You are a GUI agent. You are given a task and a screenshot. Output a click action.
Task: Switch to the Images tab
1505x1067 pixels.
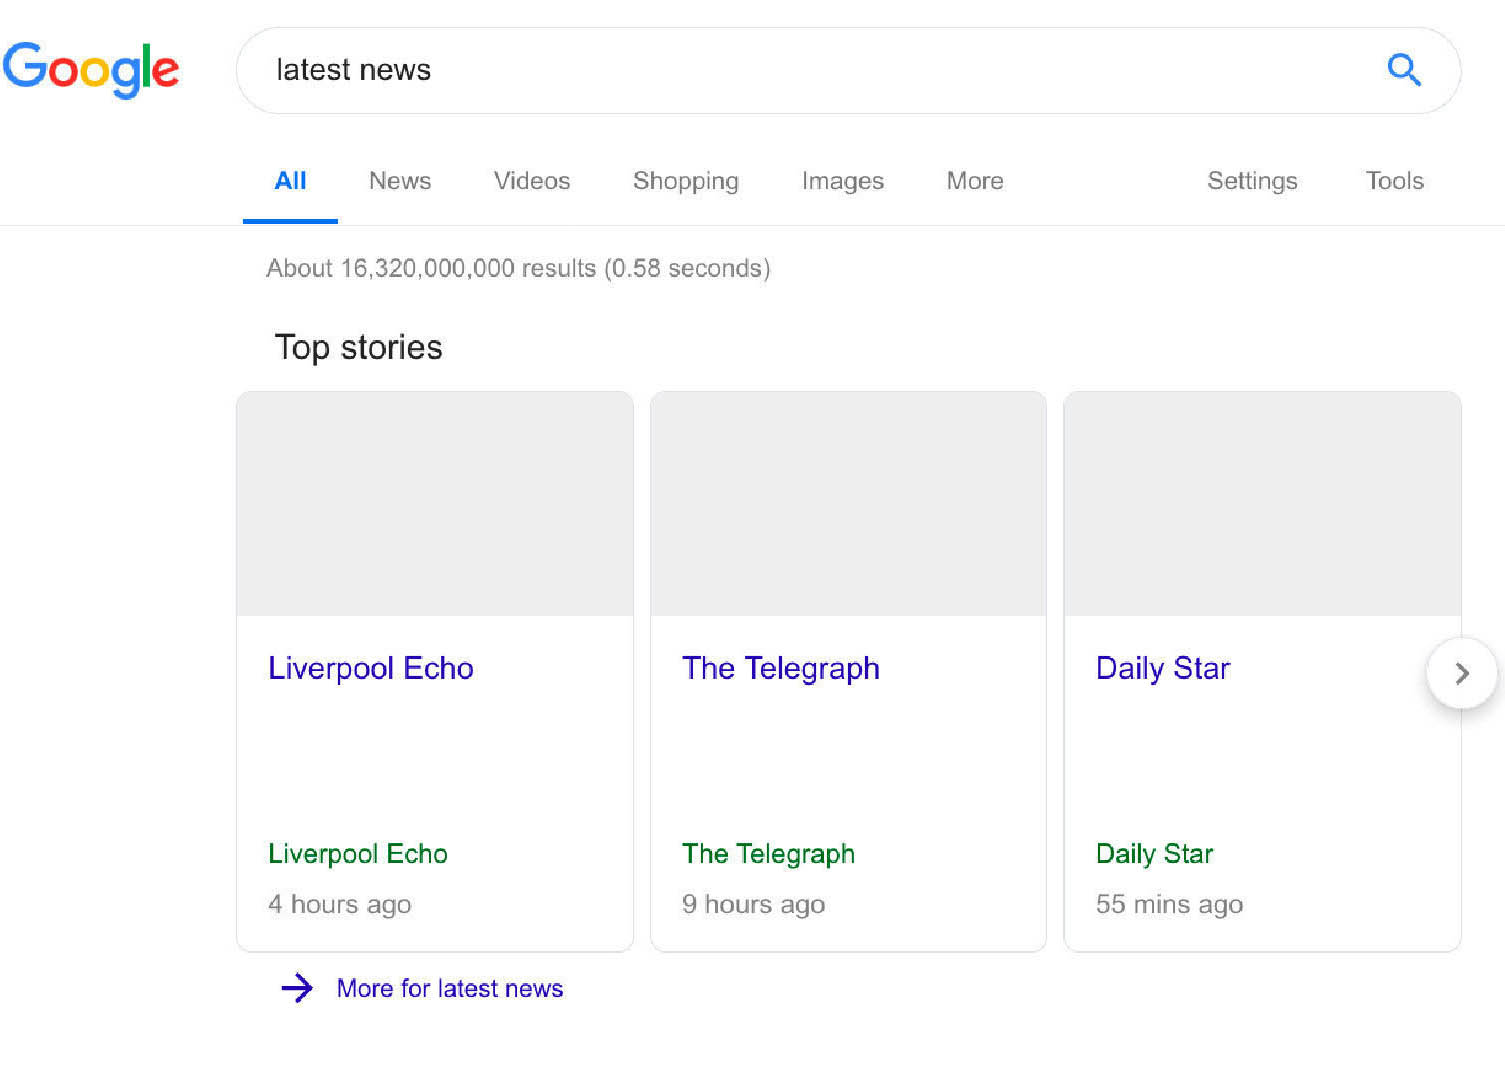(x=842, y=181)
